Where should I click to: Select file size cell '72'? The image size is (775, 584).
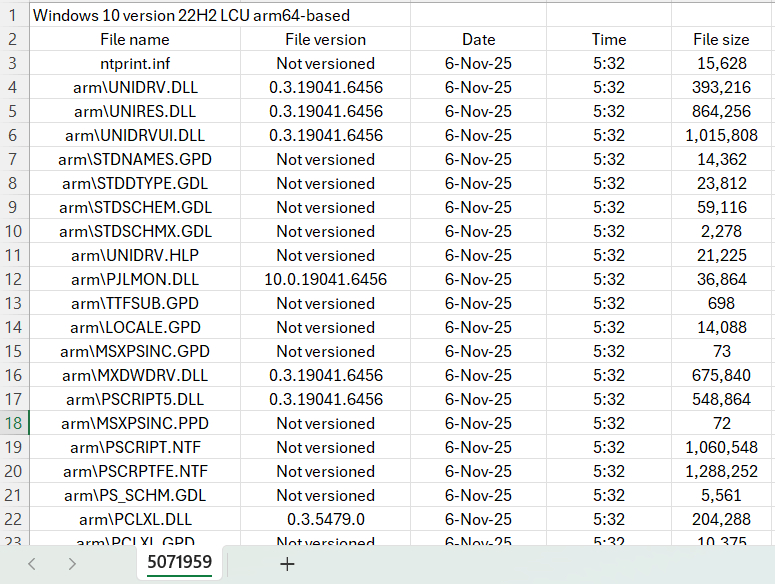tap(722, 423)
